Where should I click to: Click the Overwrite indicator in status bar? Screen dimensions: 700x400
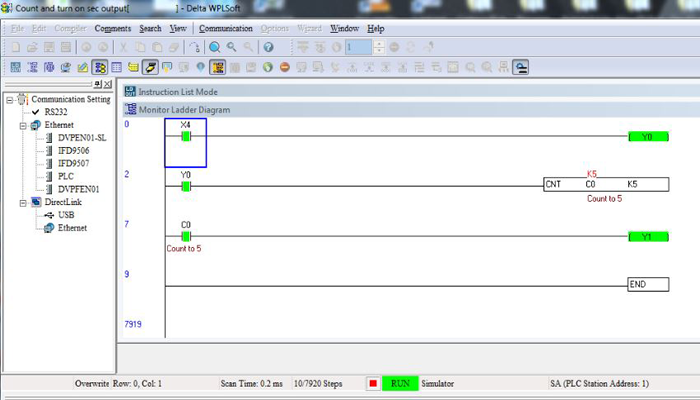pyautogui.click(x=92, y=383)
